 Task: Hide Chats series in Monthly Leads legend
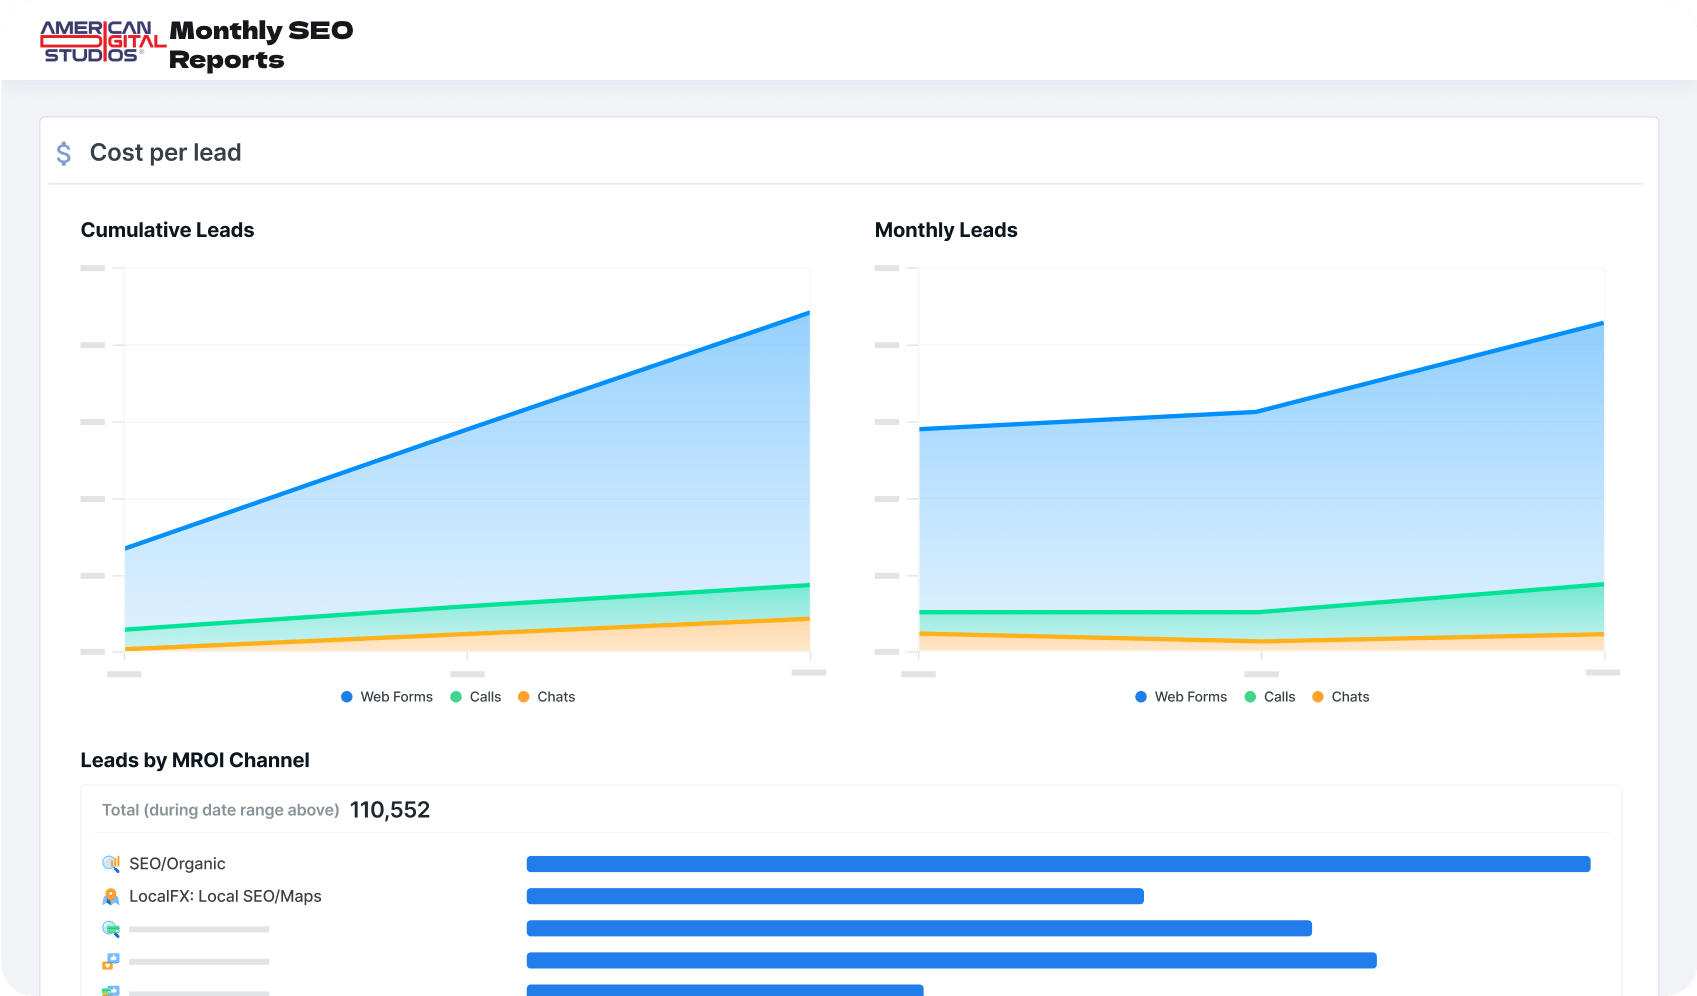[1341, 697]
